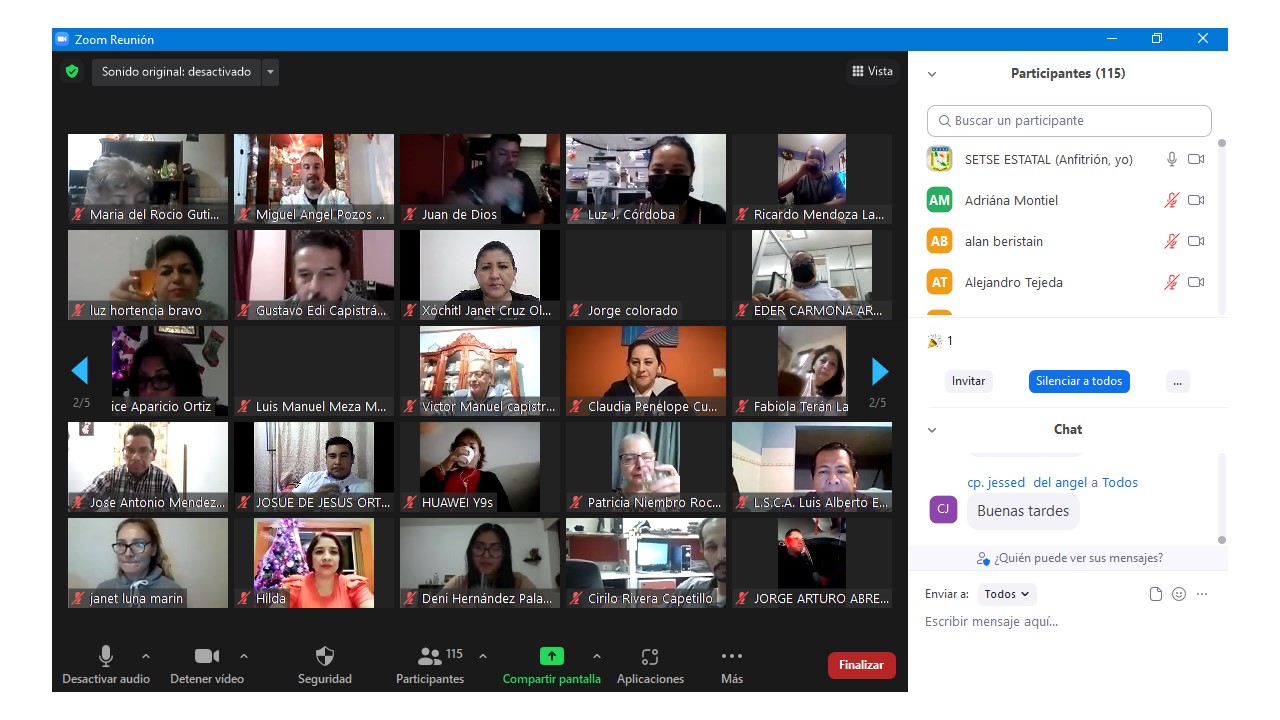Select the SETSE ESTATAL host row

coord(1066,159)
